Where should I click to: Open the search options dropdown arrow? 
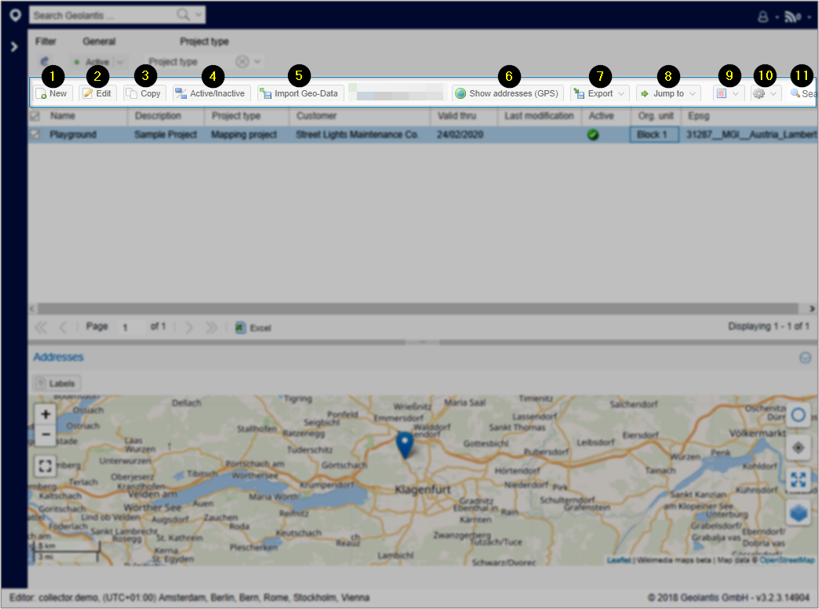pos(198,15)
